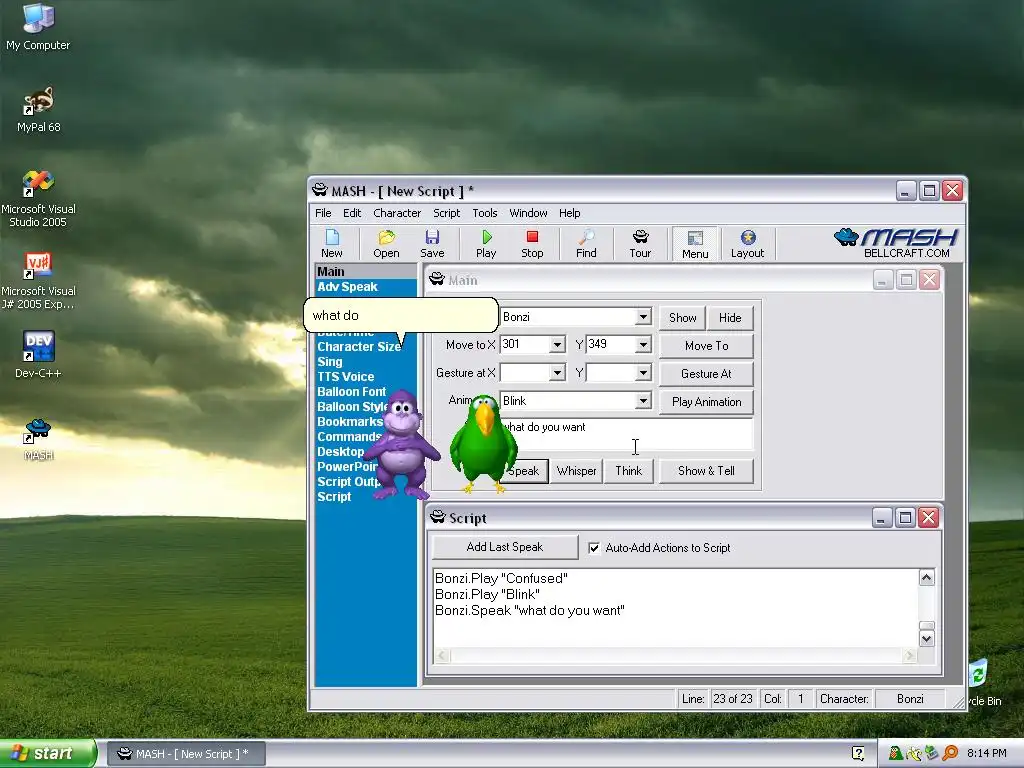Play the script with the green Play icon

[x=486, y=244]
